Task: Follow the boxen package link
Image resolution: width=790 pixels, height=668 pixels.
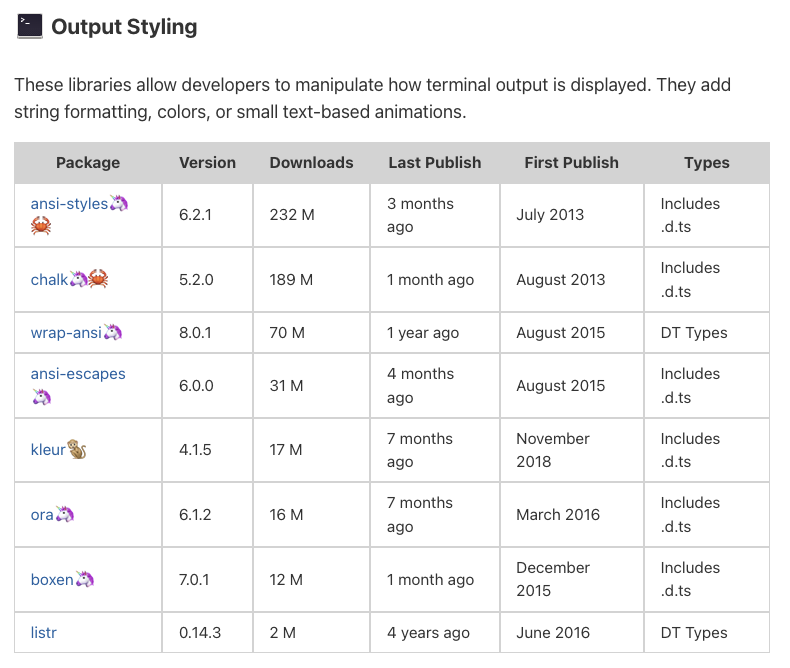Action: coord(52,579)
